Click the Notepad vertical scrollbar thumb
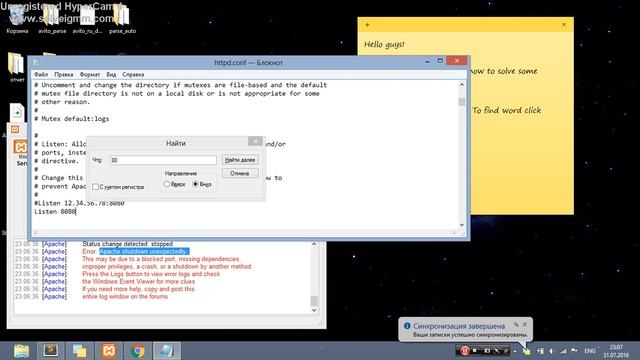The width and height of the screenshot is (640, 360). (x=462, y=101)
